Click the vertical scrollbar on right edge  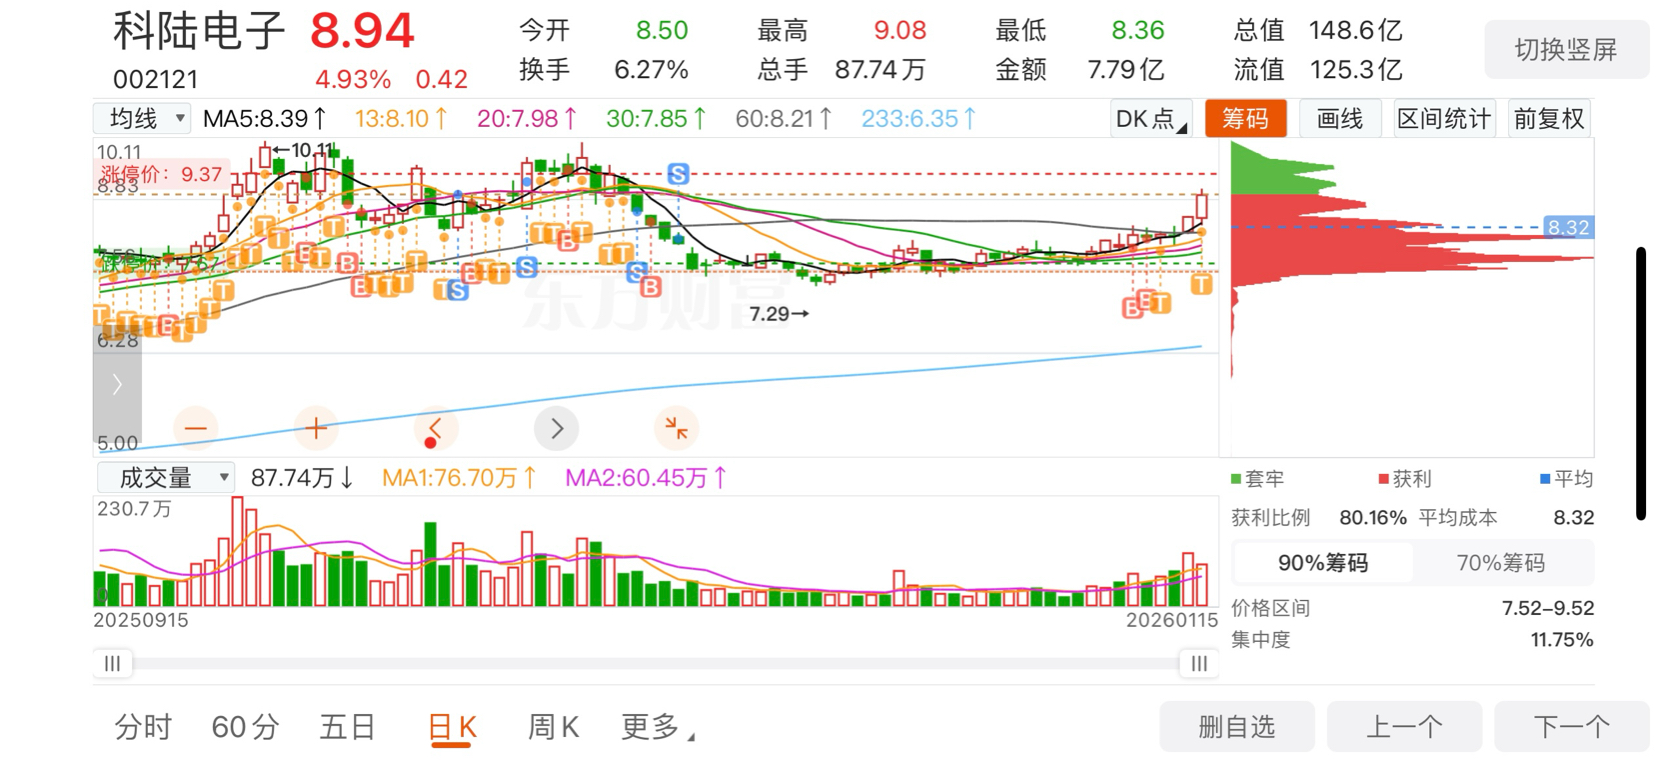pyautogui.click(x=1641, y=383)
